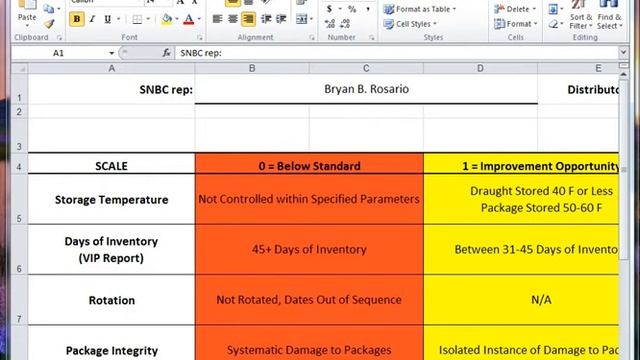Select row 6 header

click(x=19, y=249)
